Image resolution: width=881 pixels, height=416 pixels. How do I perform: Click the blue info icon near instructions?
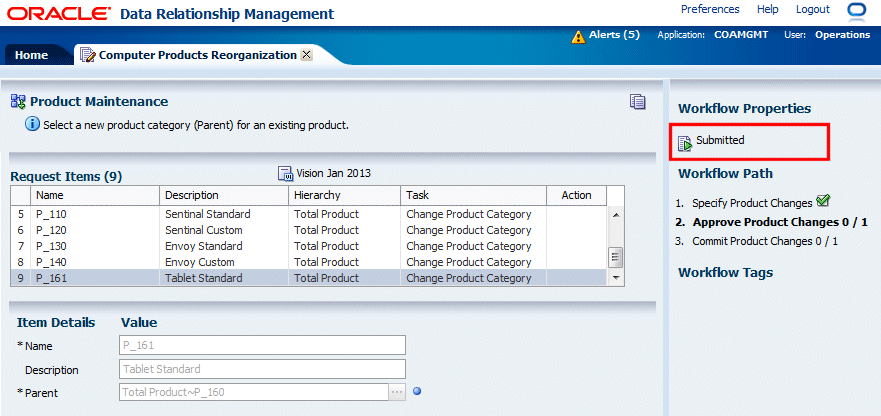point(32,125)
